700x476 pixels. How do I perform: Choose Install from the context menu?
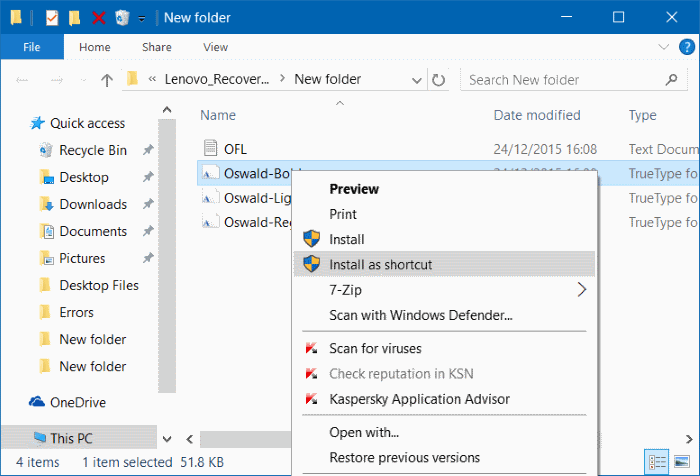pos(346,240)
